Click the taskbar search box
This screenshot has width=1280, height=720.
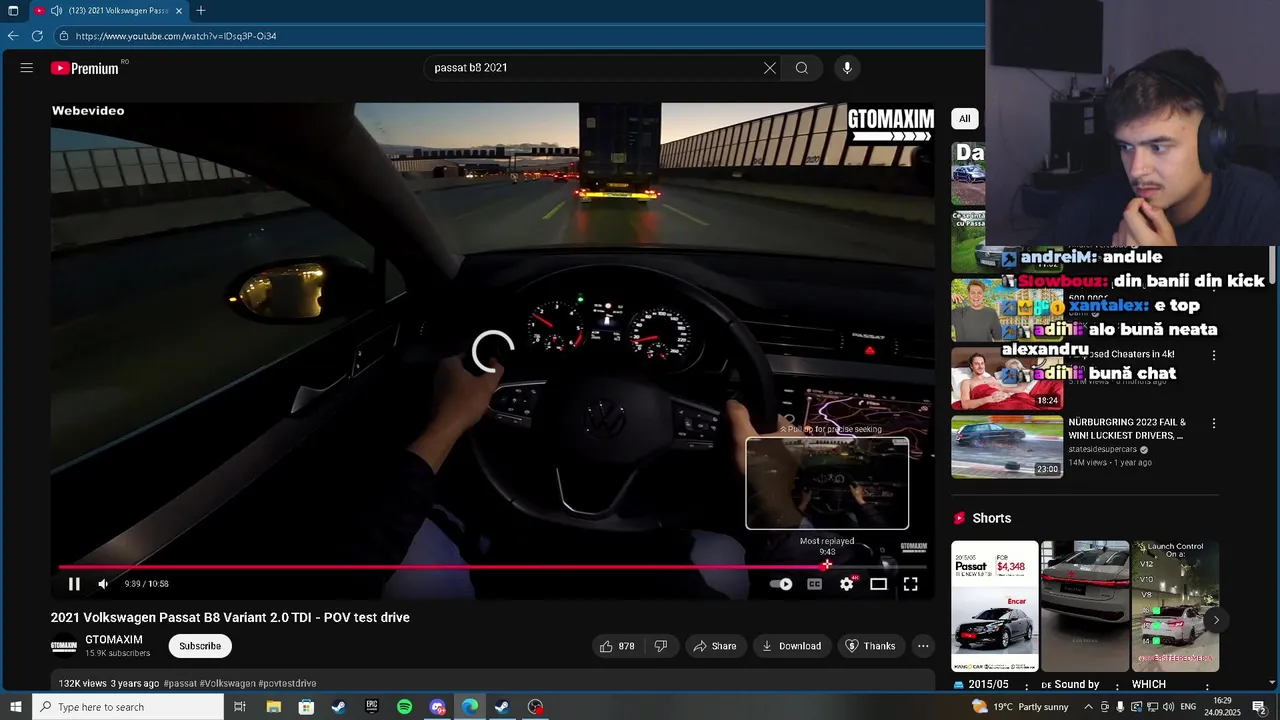[x=126, y=707]
